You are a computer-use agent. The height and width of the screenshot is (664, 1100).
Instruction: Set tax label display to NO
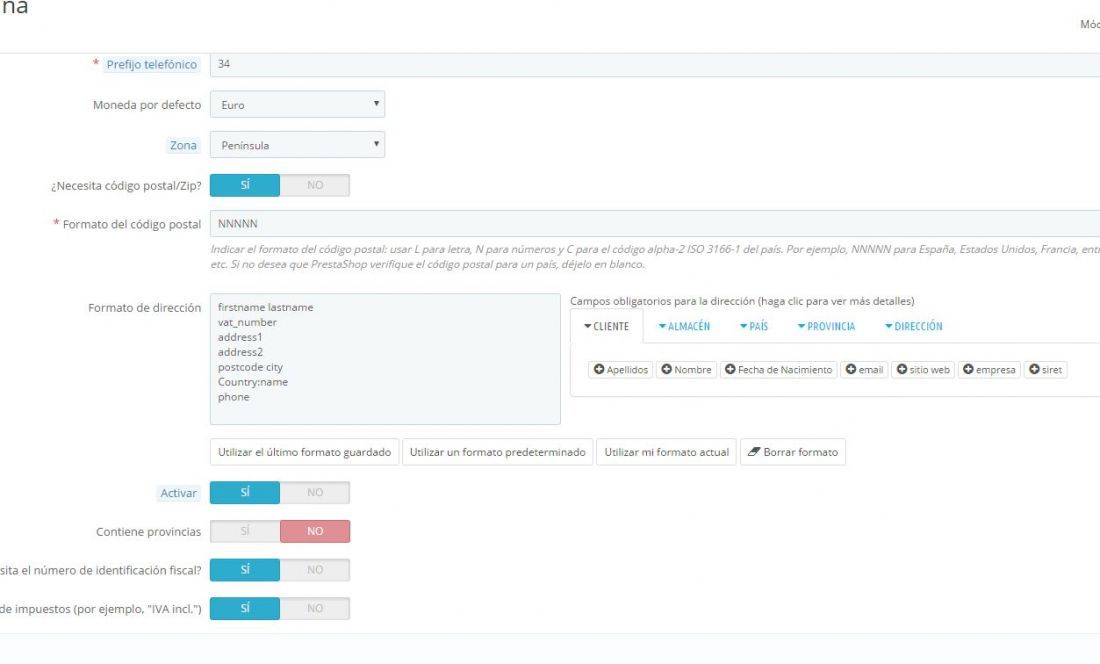315,608
